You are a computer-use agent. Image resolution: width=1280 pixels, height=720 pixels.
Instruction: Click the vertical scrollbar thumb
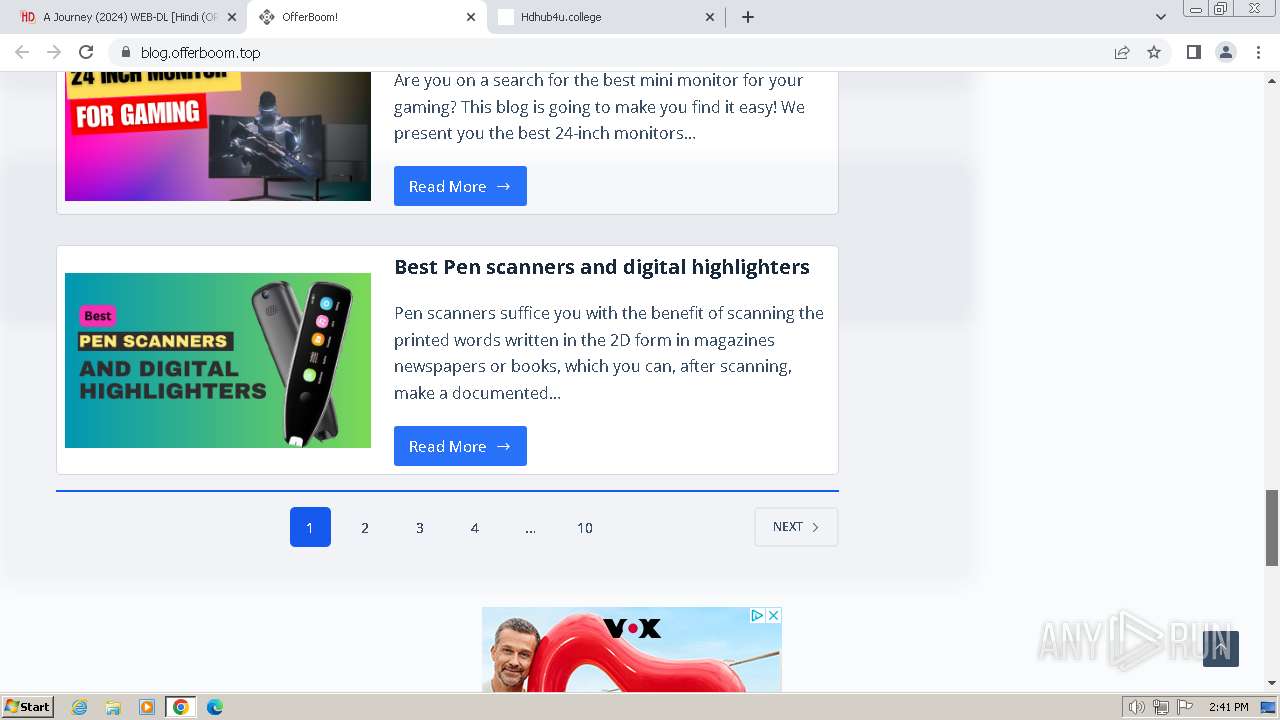(x=1272, y=528)
